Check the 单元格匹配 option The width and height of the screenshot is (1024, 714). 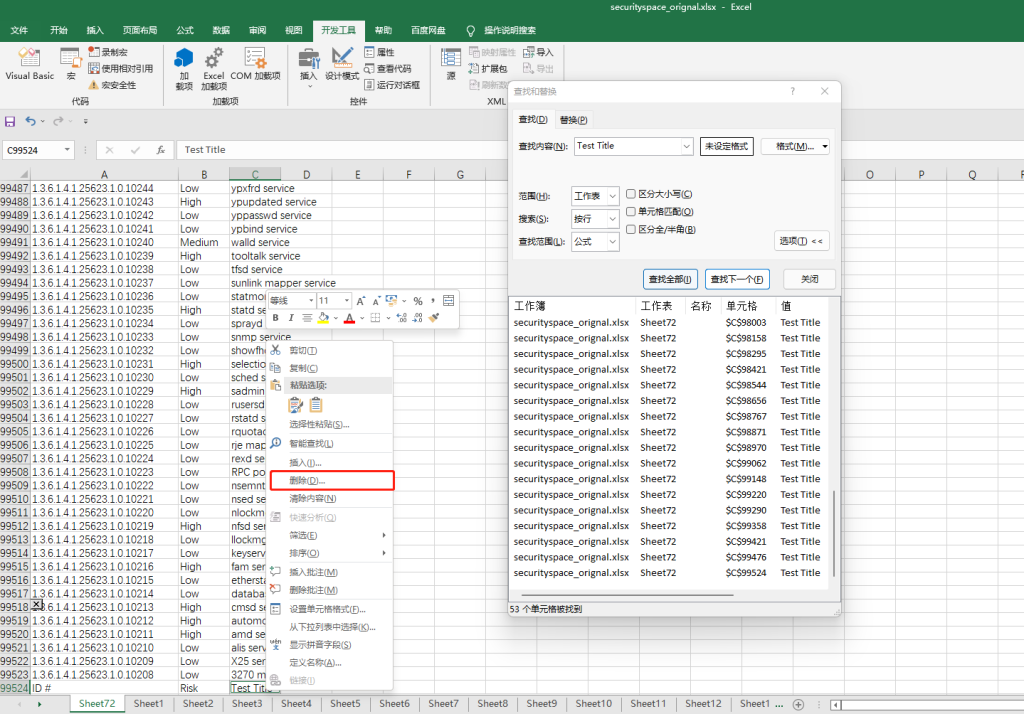(x=631, y=212)
